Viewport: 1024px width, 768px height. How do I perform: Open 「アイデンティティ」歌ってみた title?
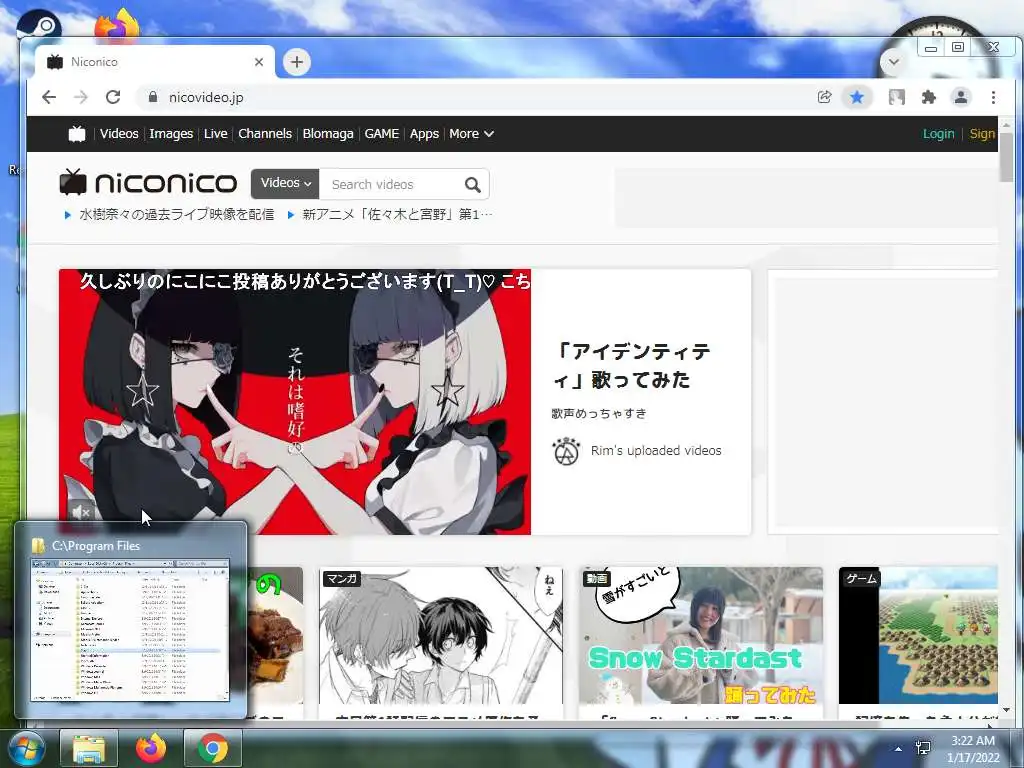(633, 366)
